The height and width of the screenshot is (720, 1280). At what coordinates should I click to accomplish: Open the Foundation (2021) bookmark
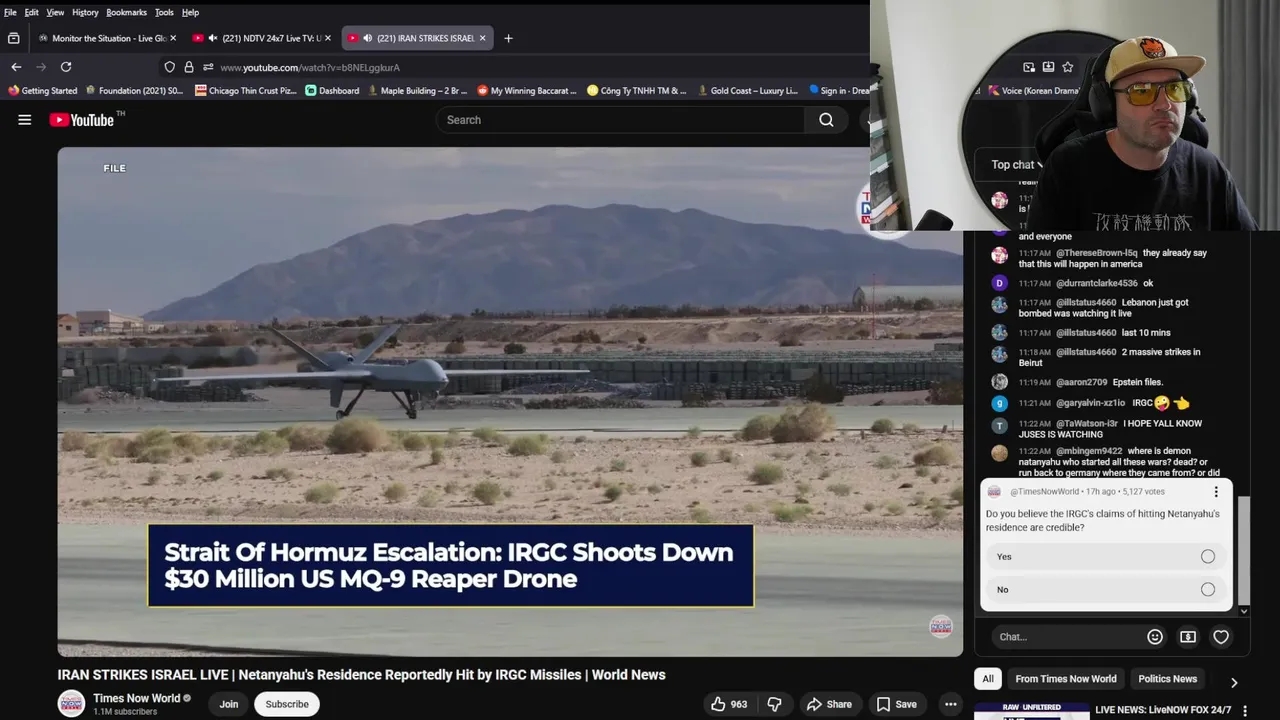pyautogui.click(x=134, y=91)
